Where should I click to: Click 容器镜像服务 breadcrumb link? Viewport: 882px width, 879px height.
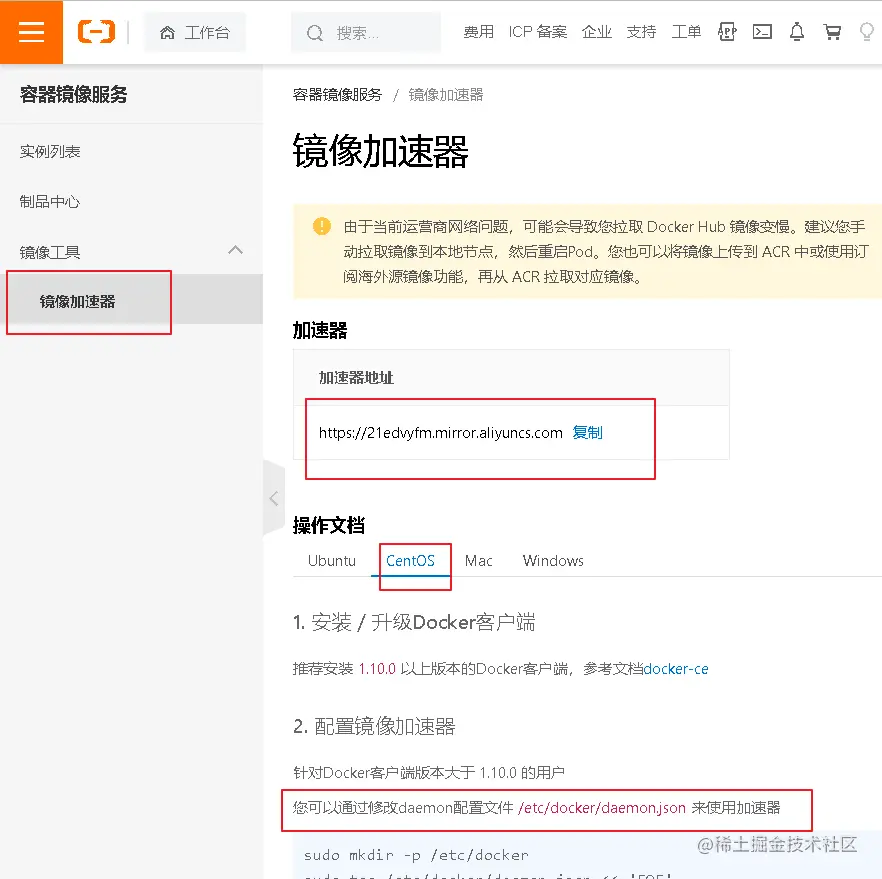(x=338, y=94)
